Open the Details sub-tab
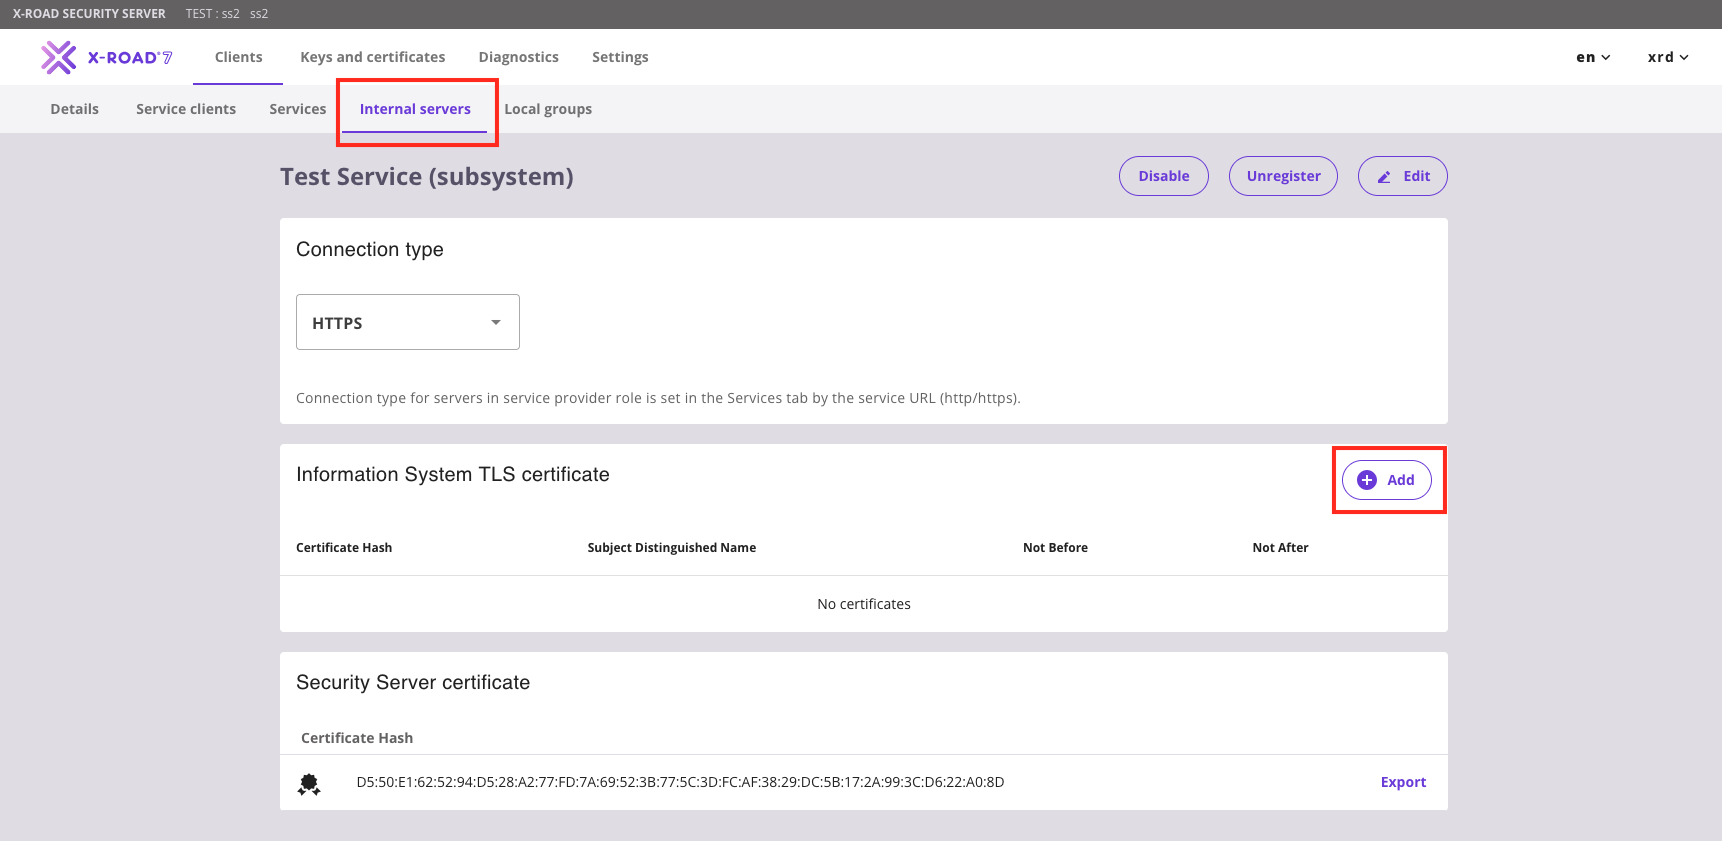This screenshot has height=841, width=1722. pyautogui.click(x=75, y=109)
